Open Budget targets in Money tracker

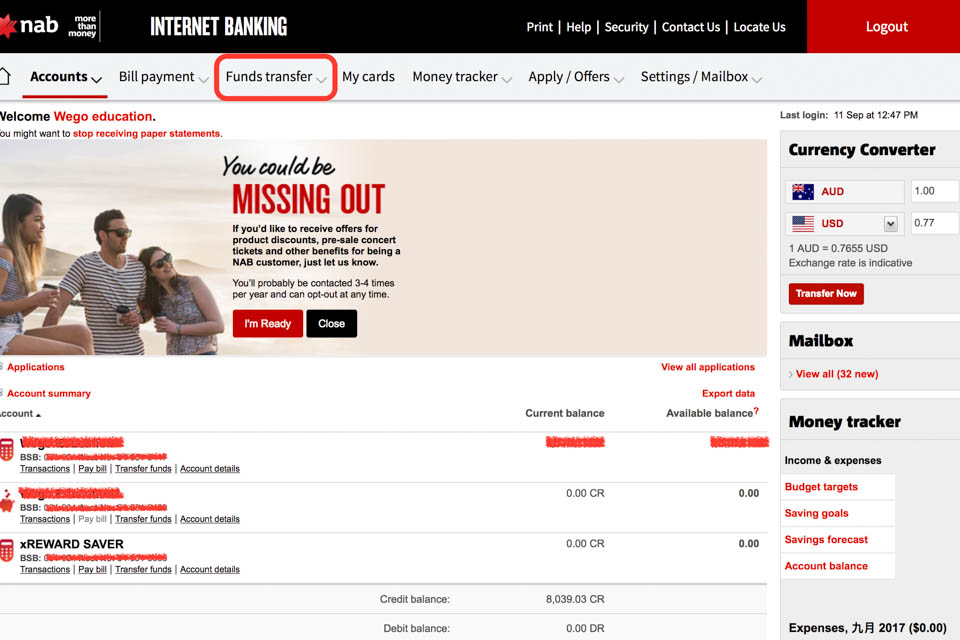coord(821,487)
